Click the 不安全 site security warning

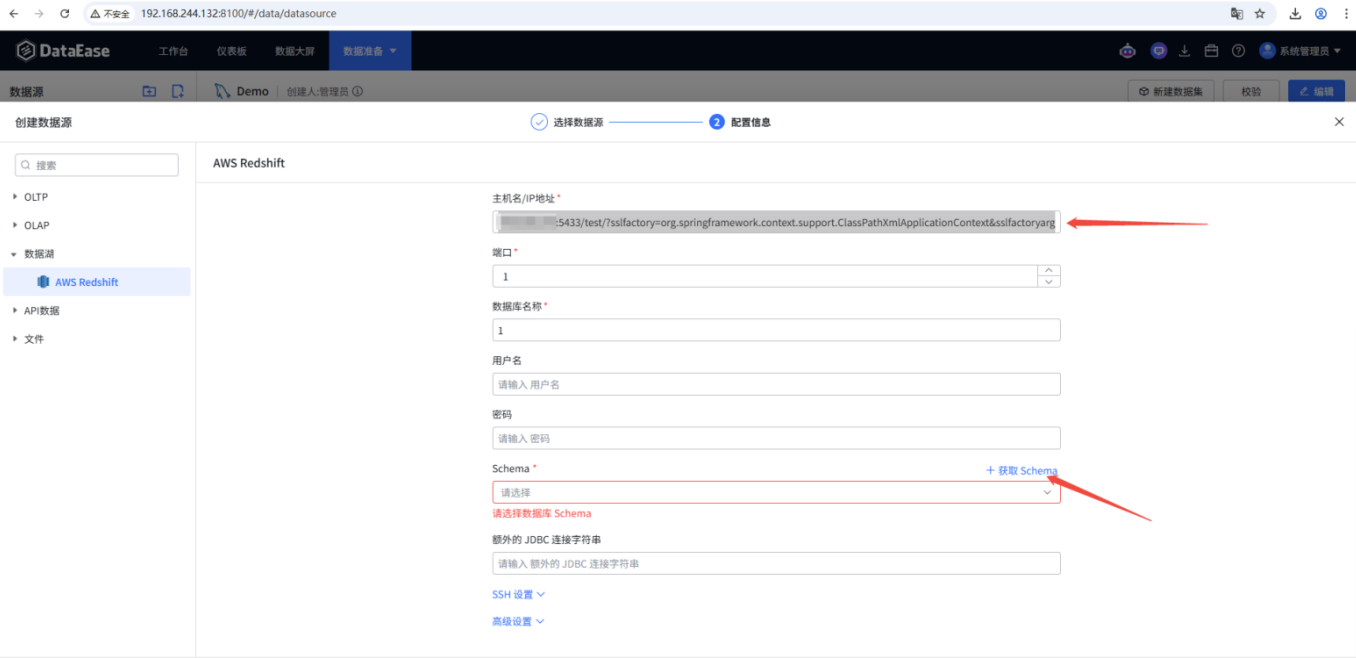[110, 14]
